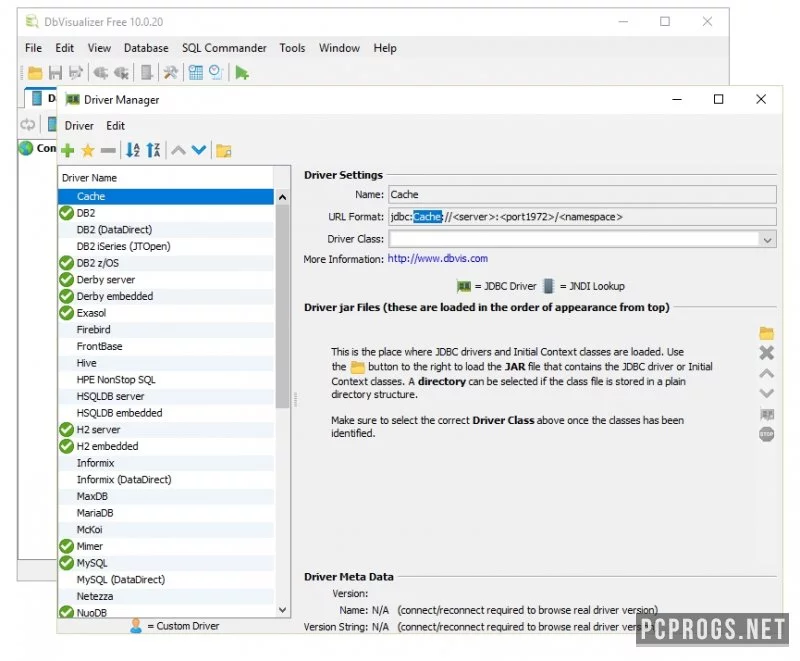Select the Derby server driver
The width and height of the screenshot is (800, 661).
[x=166, y=279]
